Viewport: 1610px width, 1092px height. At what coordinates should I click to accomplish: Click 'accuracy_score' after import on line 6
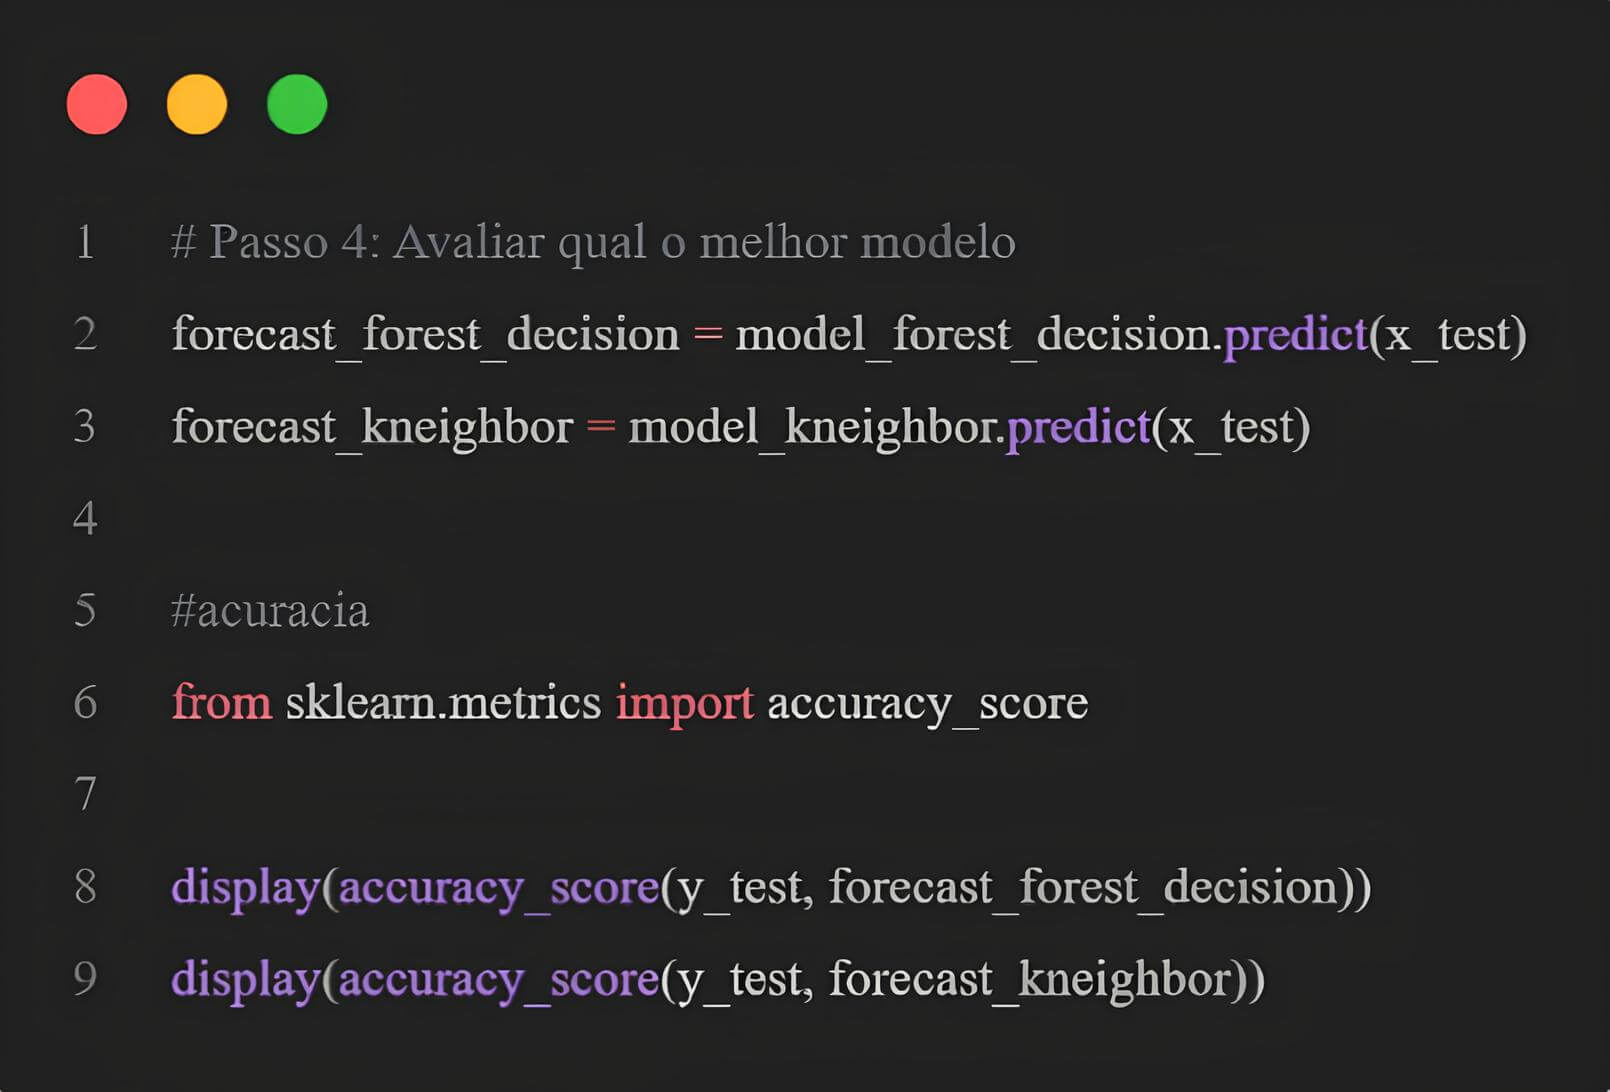pyautogui.click(x=927, y=703)
